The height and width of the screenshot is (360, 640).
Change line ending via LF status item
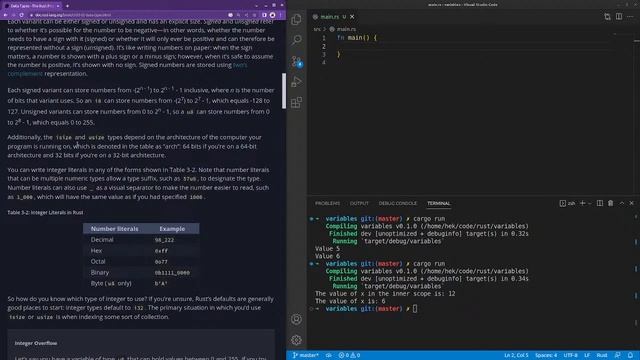point(587,355)
